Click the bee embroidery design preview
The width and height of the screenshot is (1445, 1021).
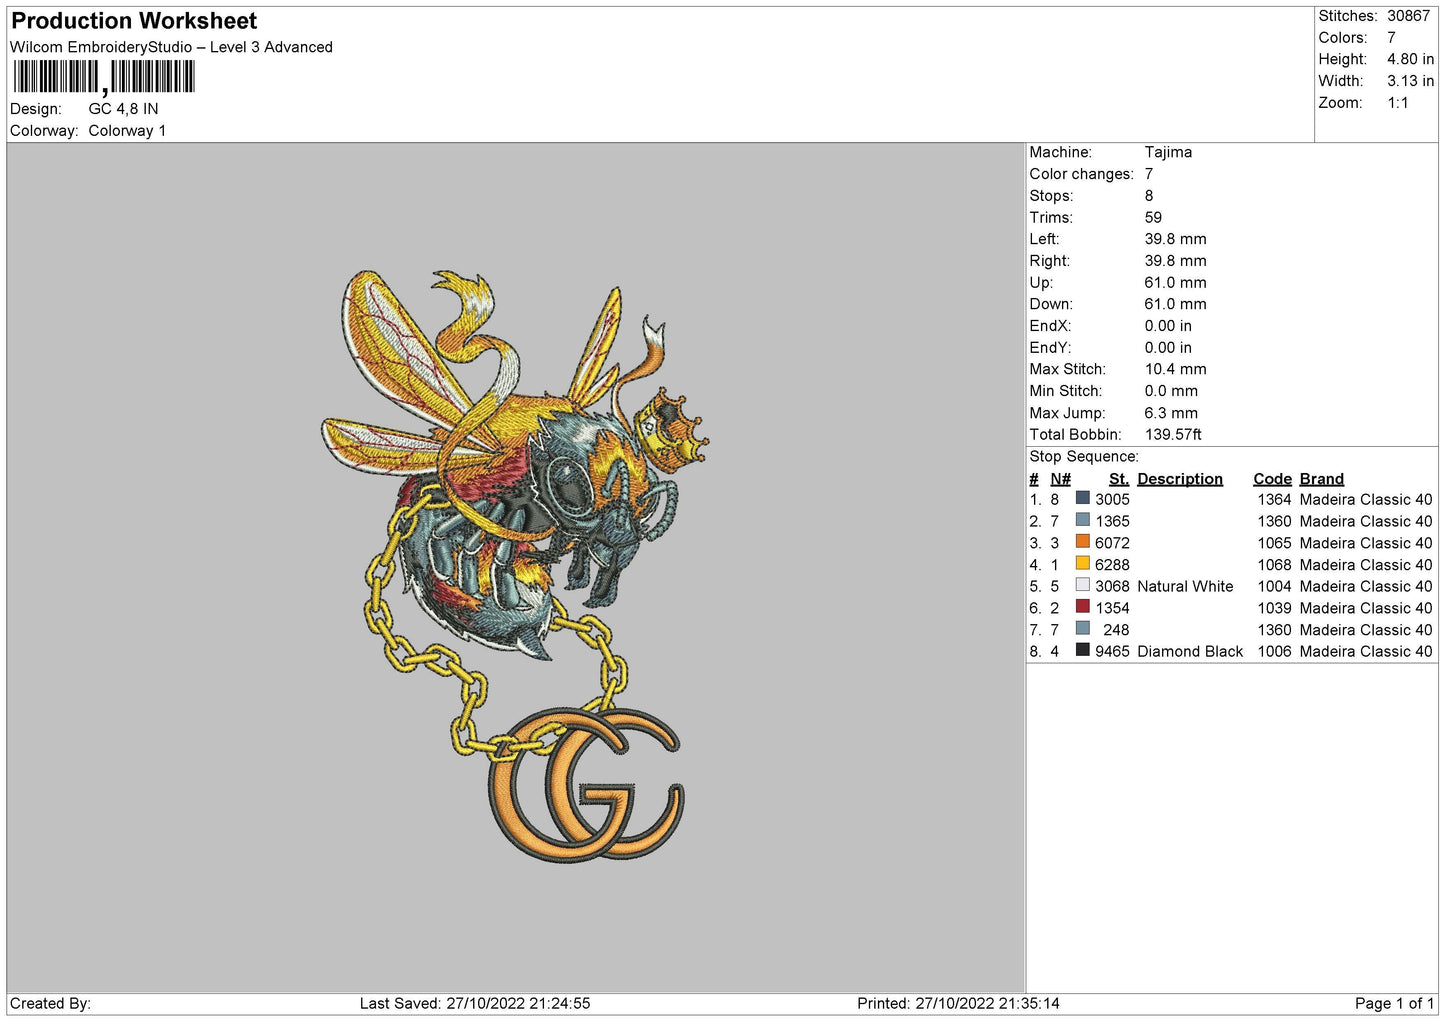[515, 565]
